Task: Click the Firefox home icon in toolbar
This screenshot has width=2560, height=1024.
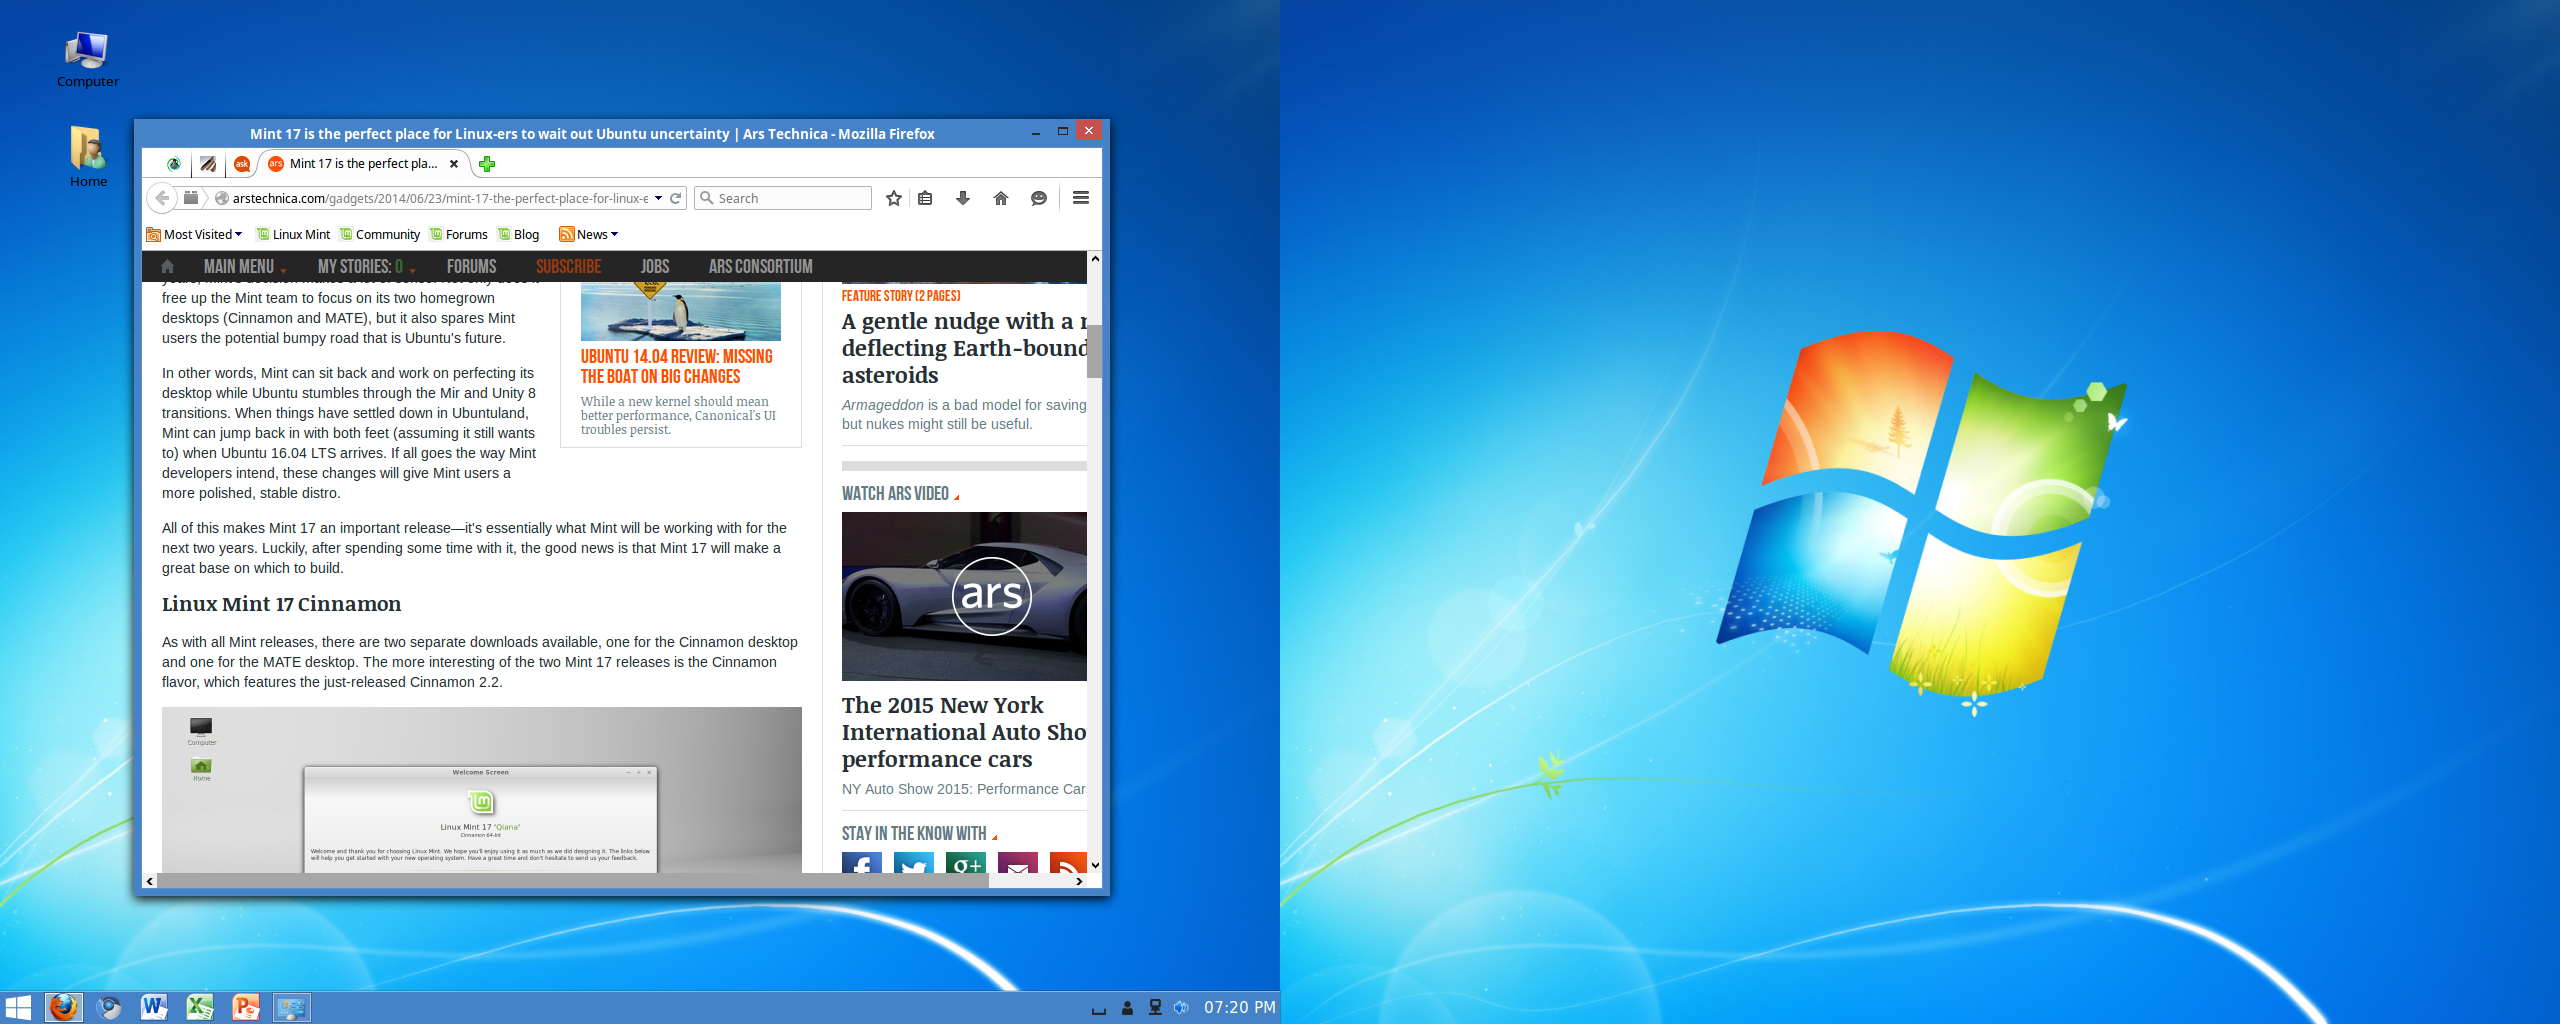Action: click(1001, 198)
